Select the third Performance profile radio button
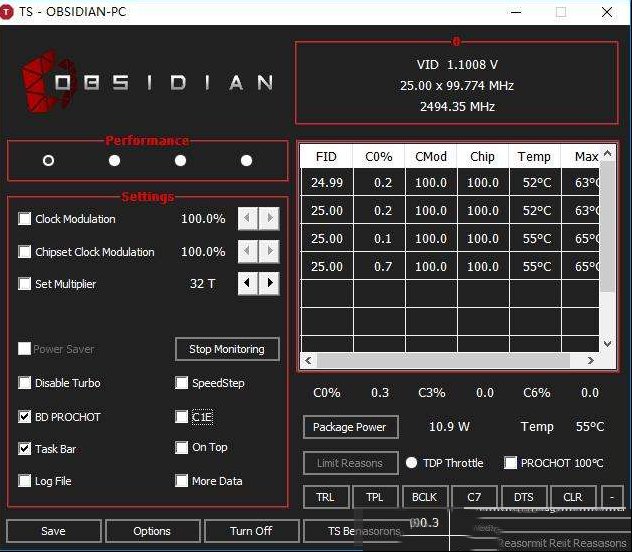The height and width of the screenshot is (552, 632). point(181,161)
